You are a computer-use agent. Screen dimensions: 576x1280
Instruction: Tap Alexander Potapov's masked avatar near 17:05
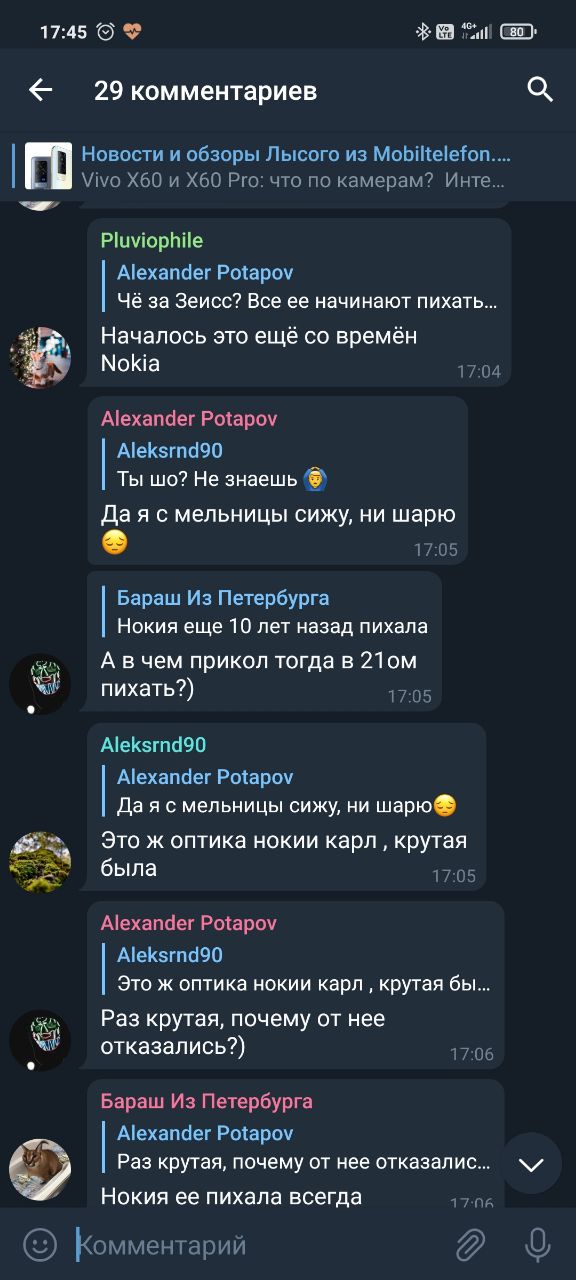(40, 684)
